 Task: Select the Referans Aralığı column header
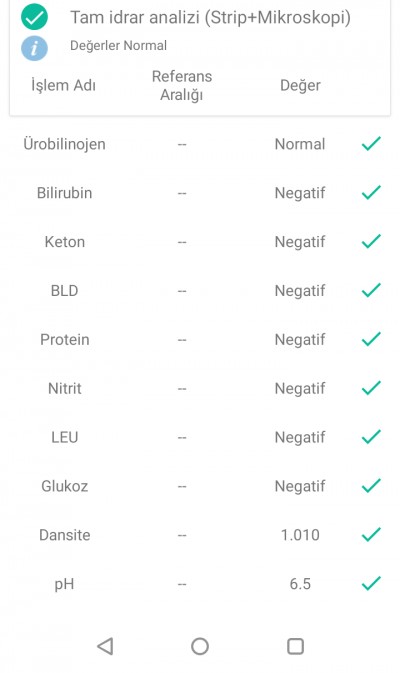[182, 85]
